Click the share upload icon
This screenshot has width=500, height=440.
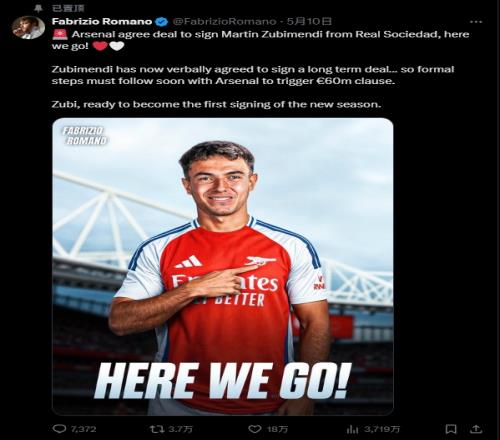477,429
